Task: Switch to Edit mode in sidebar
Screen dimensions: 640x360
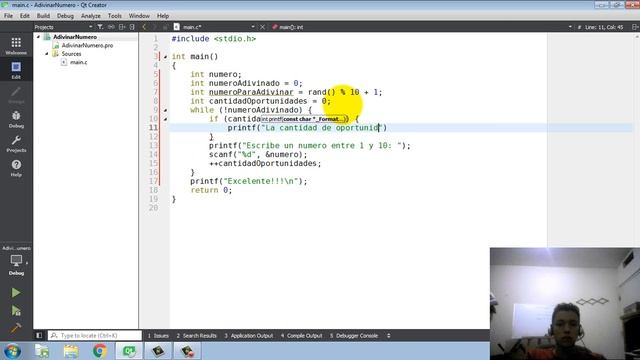Action: (x=16, y=70)
